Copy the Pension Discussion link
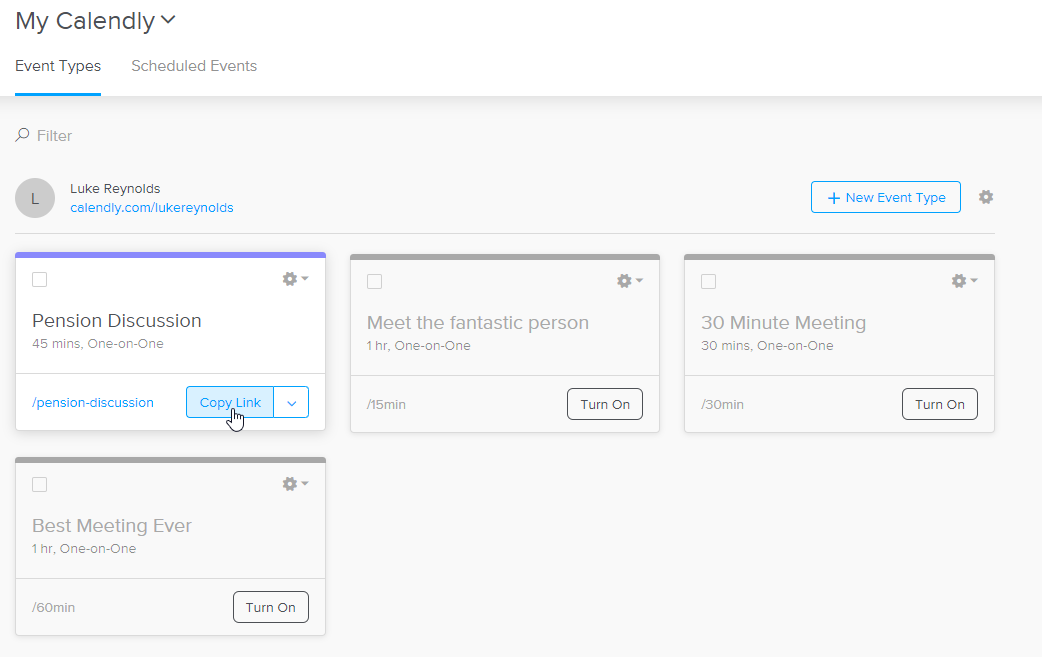 coord(230,403)
